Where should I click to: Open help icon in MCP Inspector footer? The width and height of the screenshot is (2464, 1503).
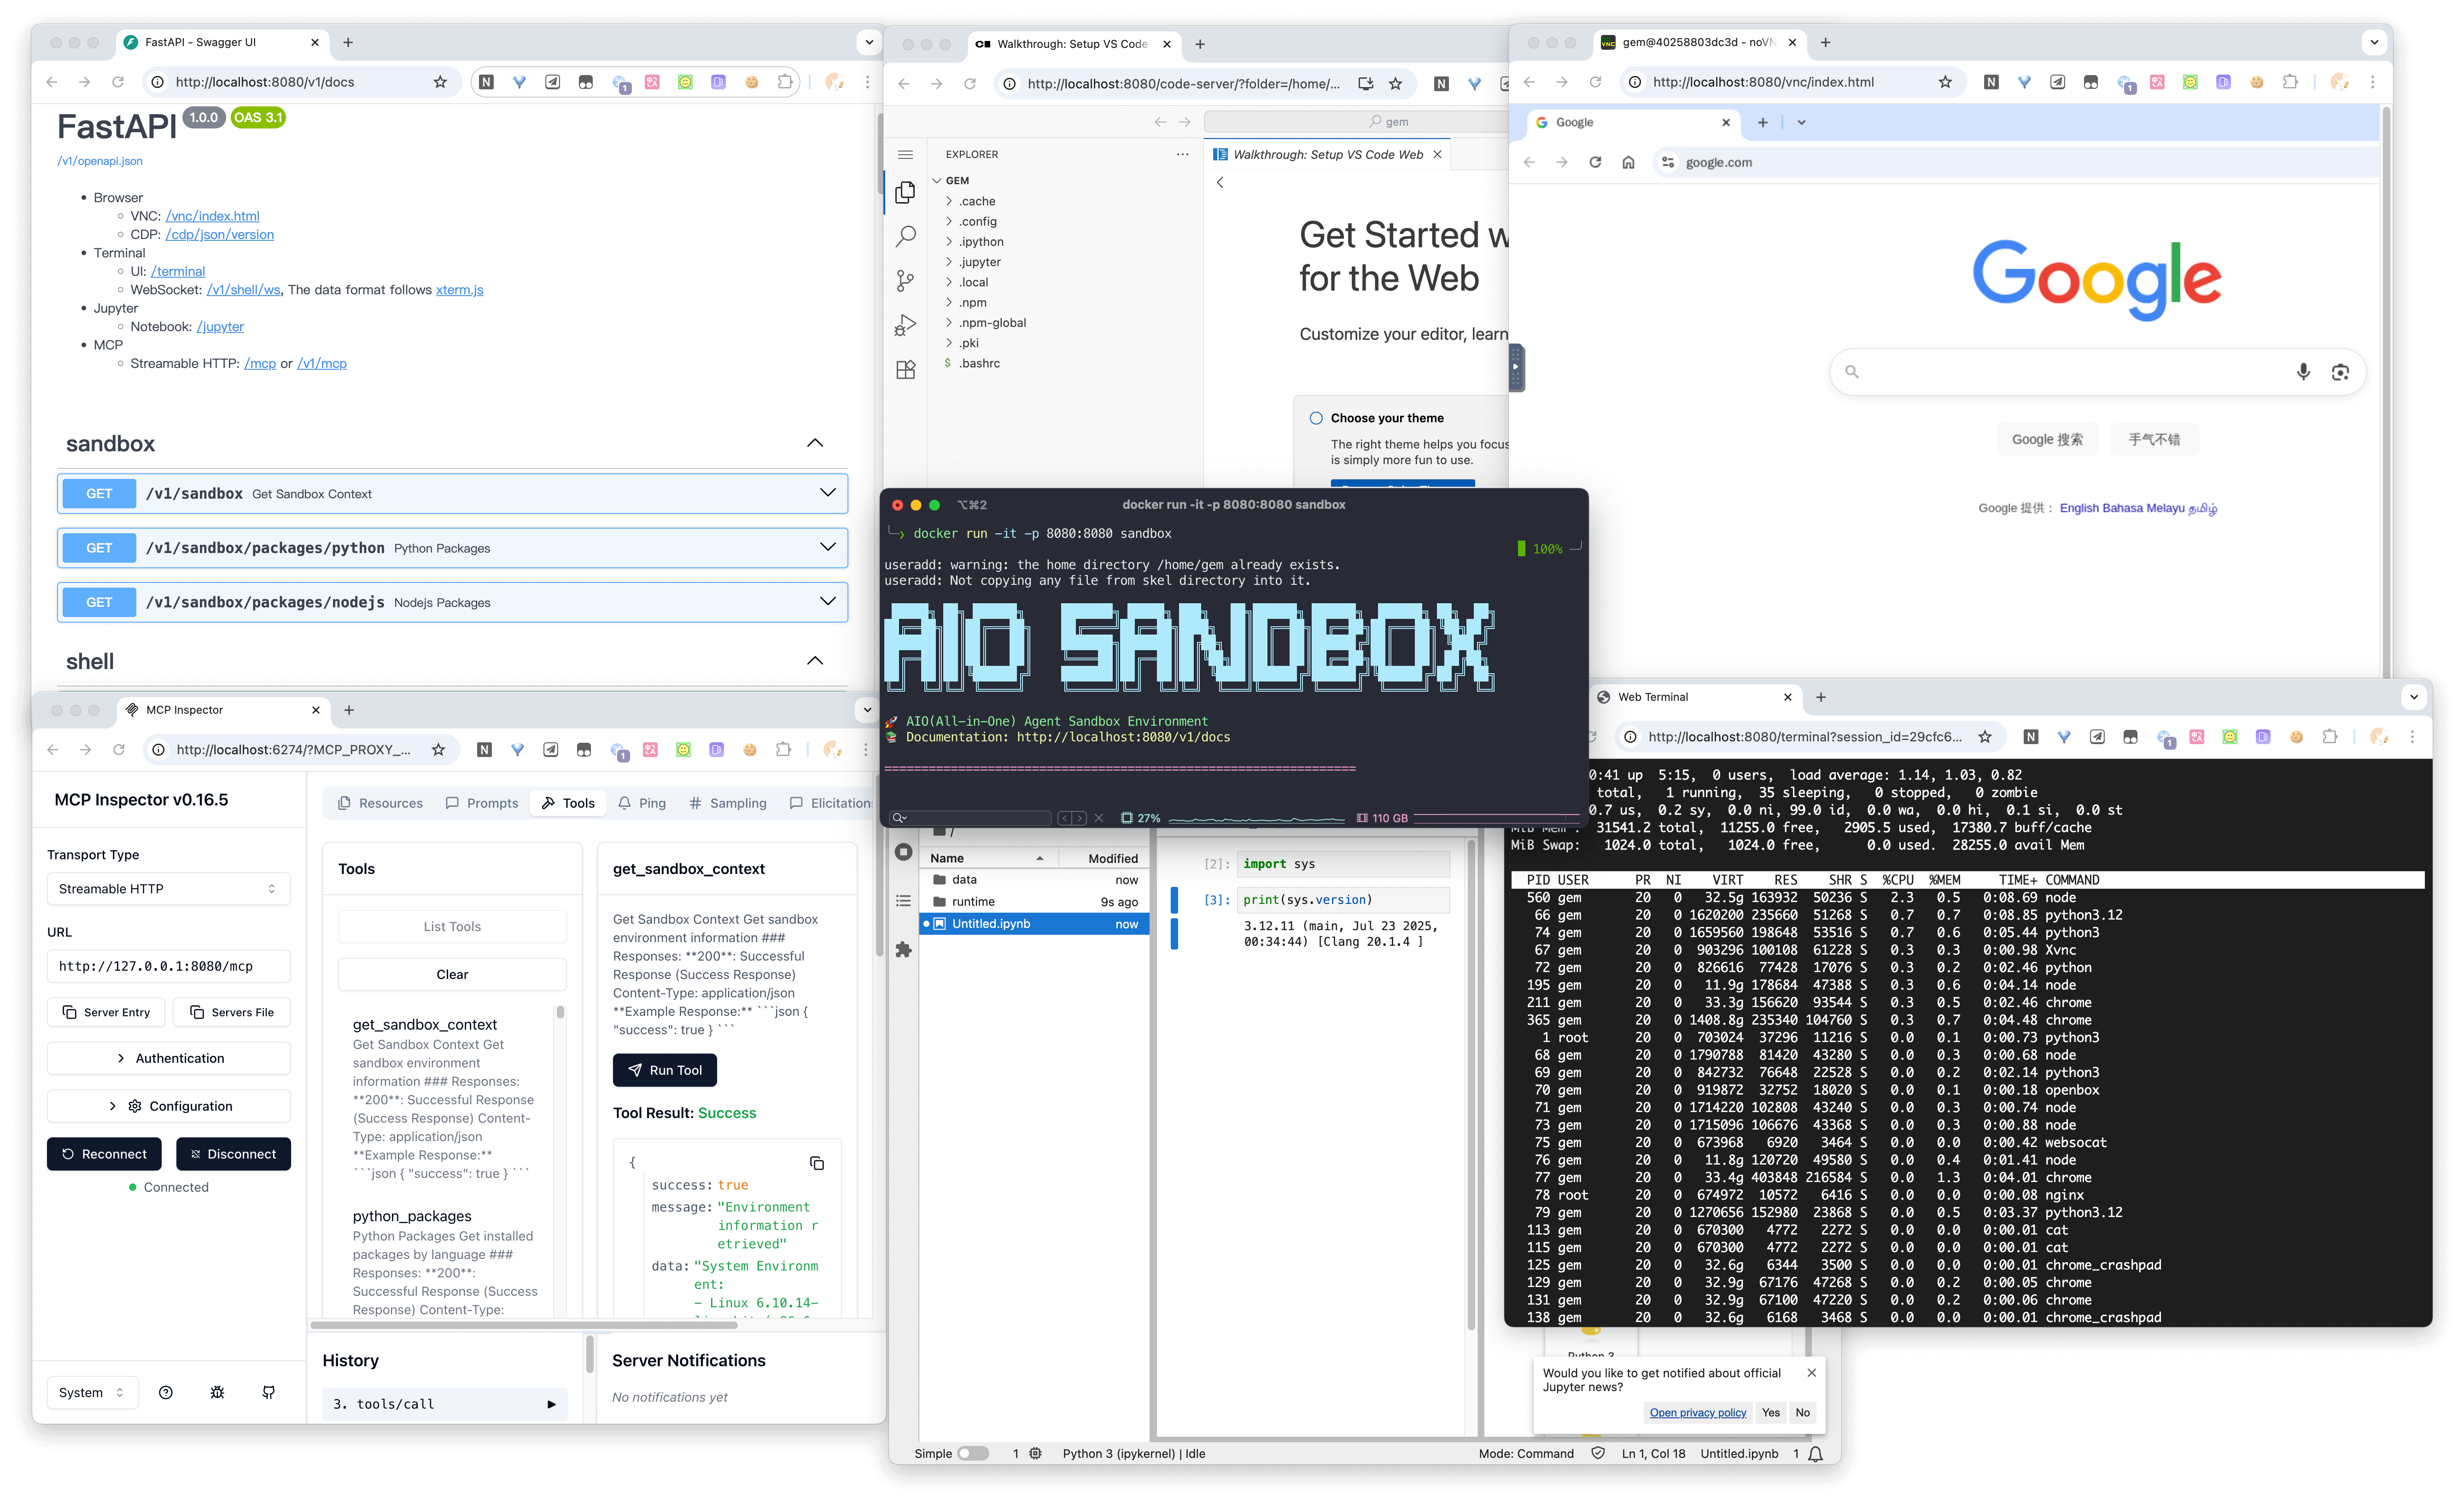(166, 1392)
